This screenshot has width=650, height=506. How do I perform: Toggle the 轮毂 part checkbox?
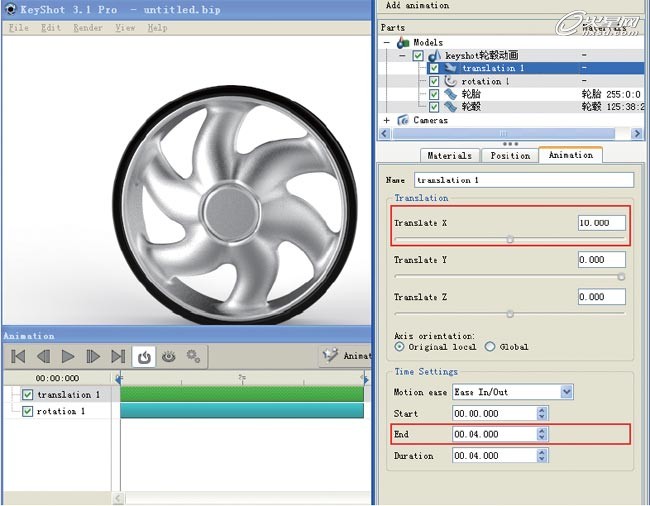pyautogui.click(x=434, y=107)
